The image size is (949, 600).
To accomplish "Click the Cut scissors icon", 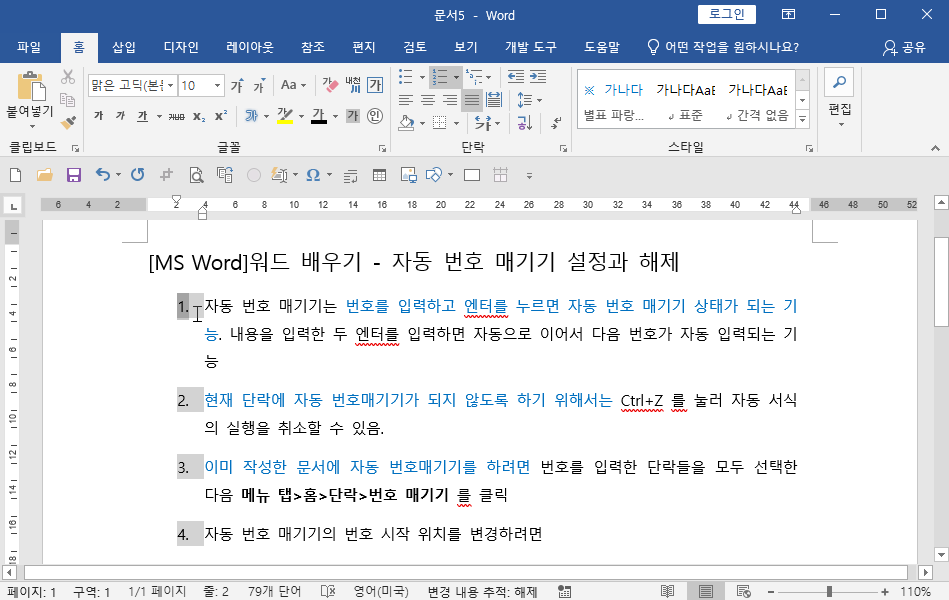I will (68, 77).
